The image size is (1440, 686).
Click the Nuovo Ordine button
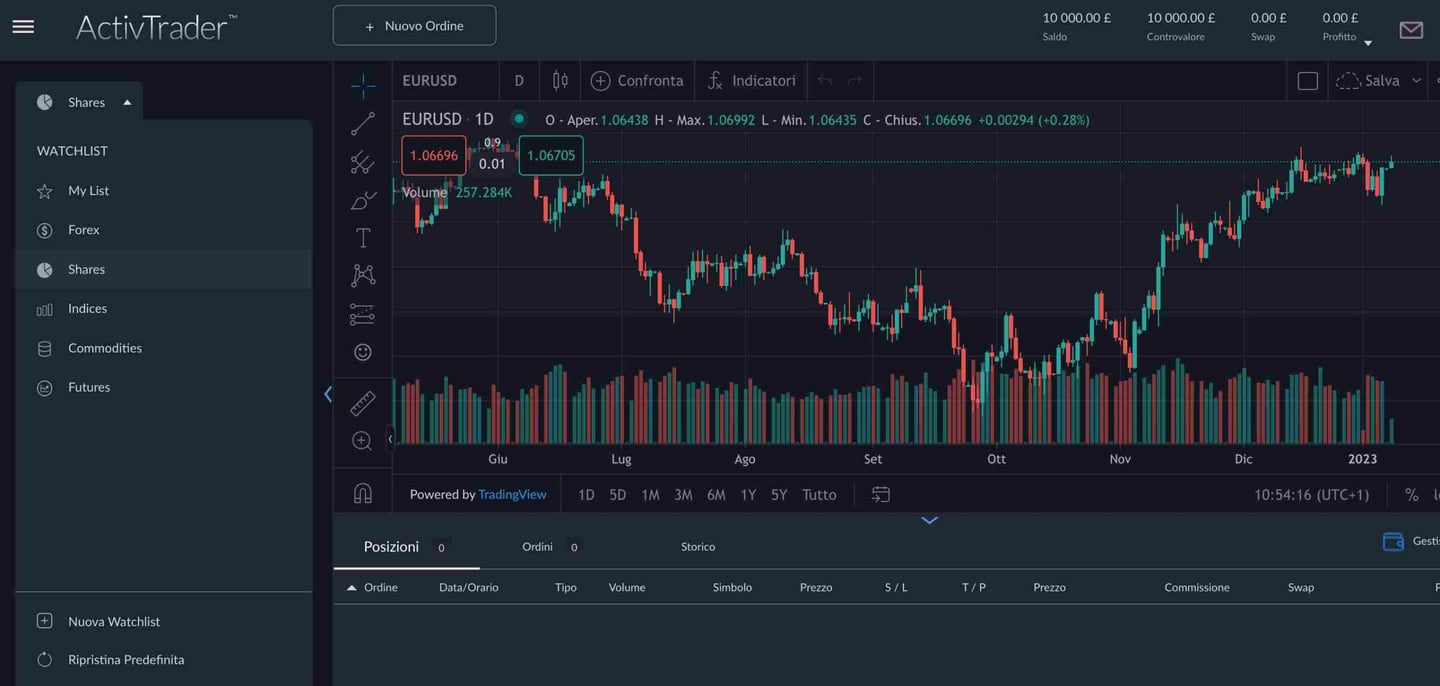414,26
